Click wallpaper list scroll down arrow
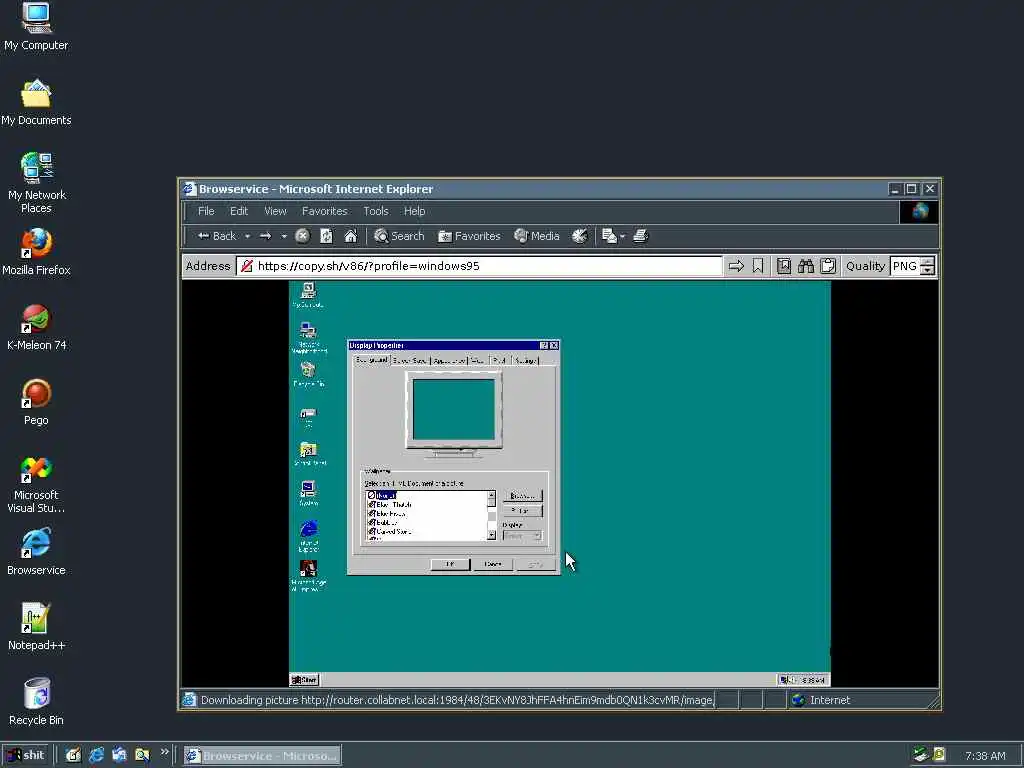The width and height of the screenshot is (1024, 768). 492,536
